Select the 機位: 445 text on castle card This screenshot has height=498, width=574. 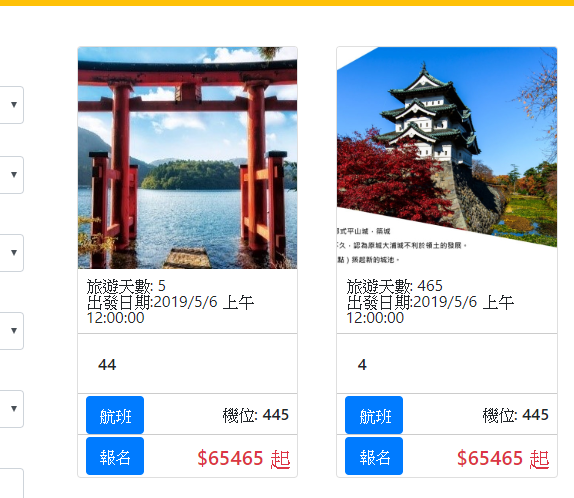coord(515,415)
